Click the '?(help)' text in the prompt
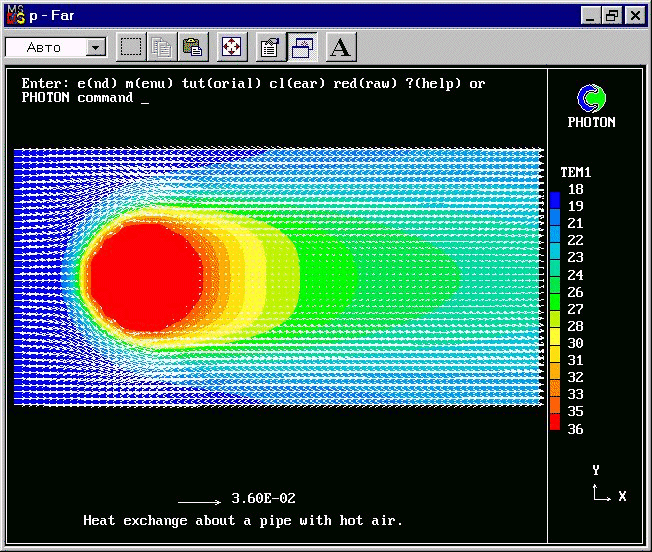The width and height of the screenshot is (652, 552). point(433,84)
